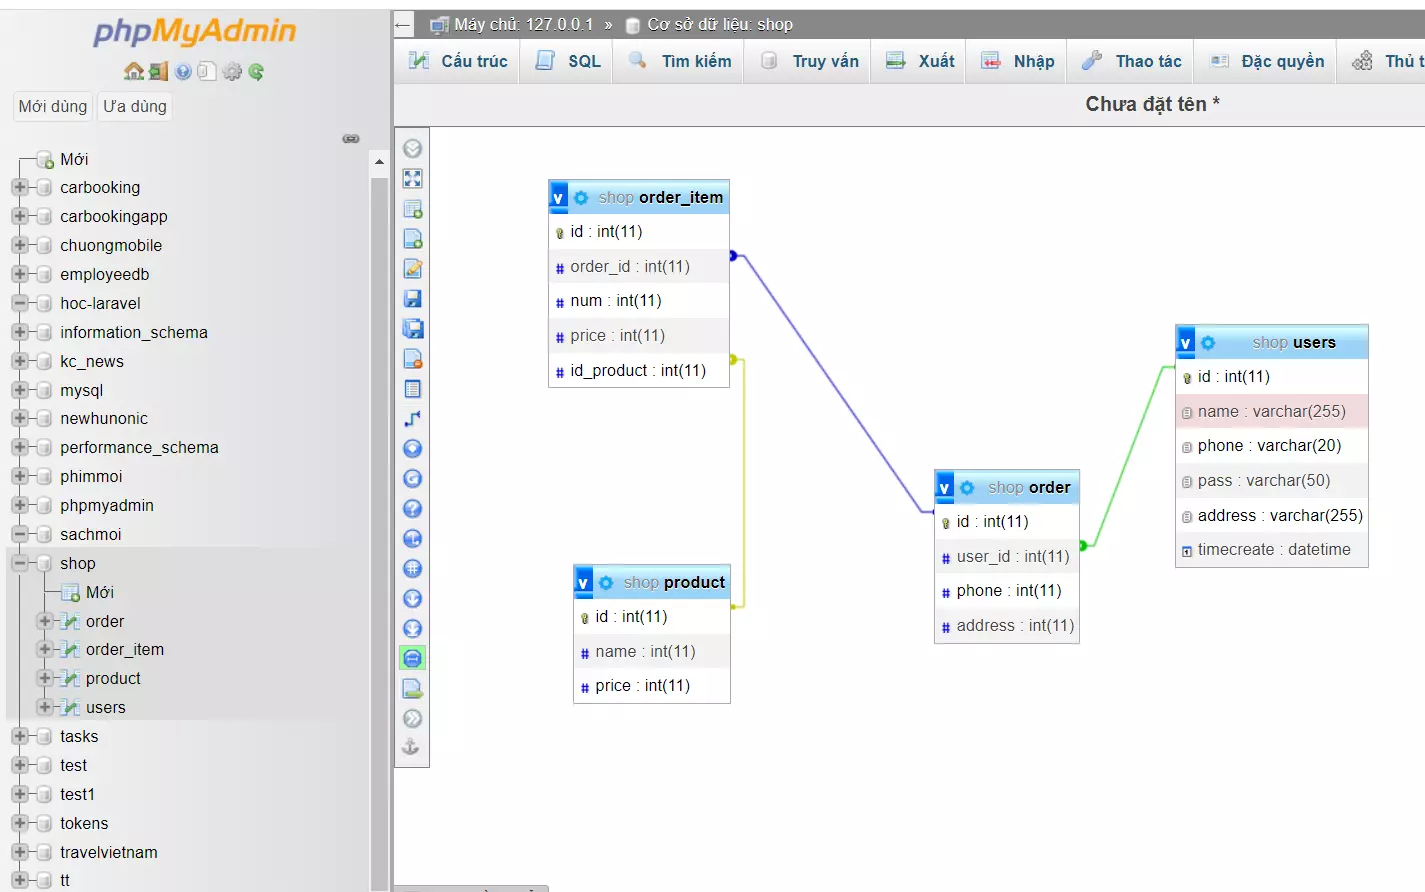Open the order_item table in tree
Image resolution: width=1425 pixels, height=892 pixels.
[125, 649]
